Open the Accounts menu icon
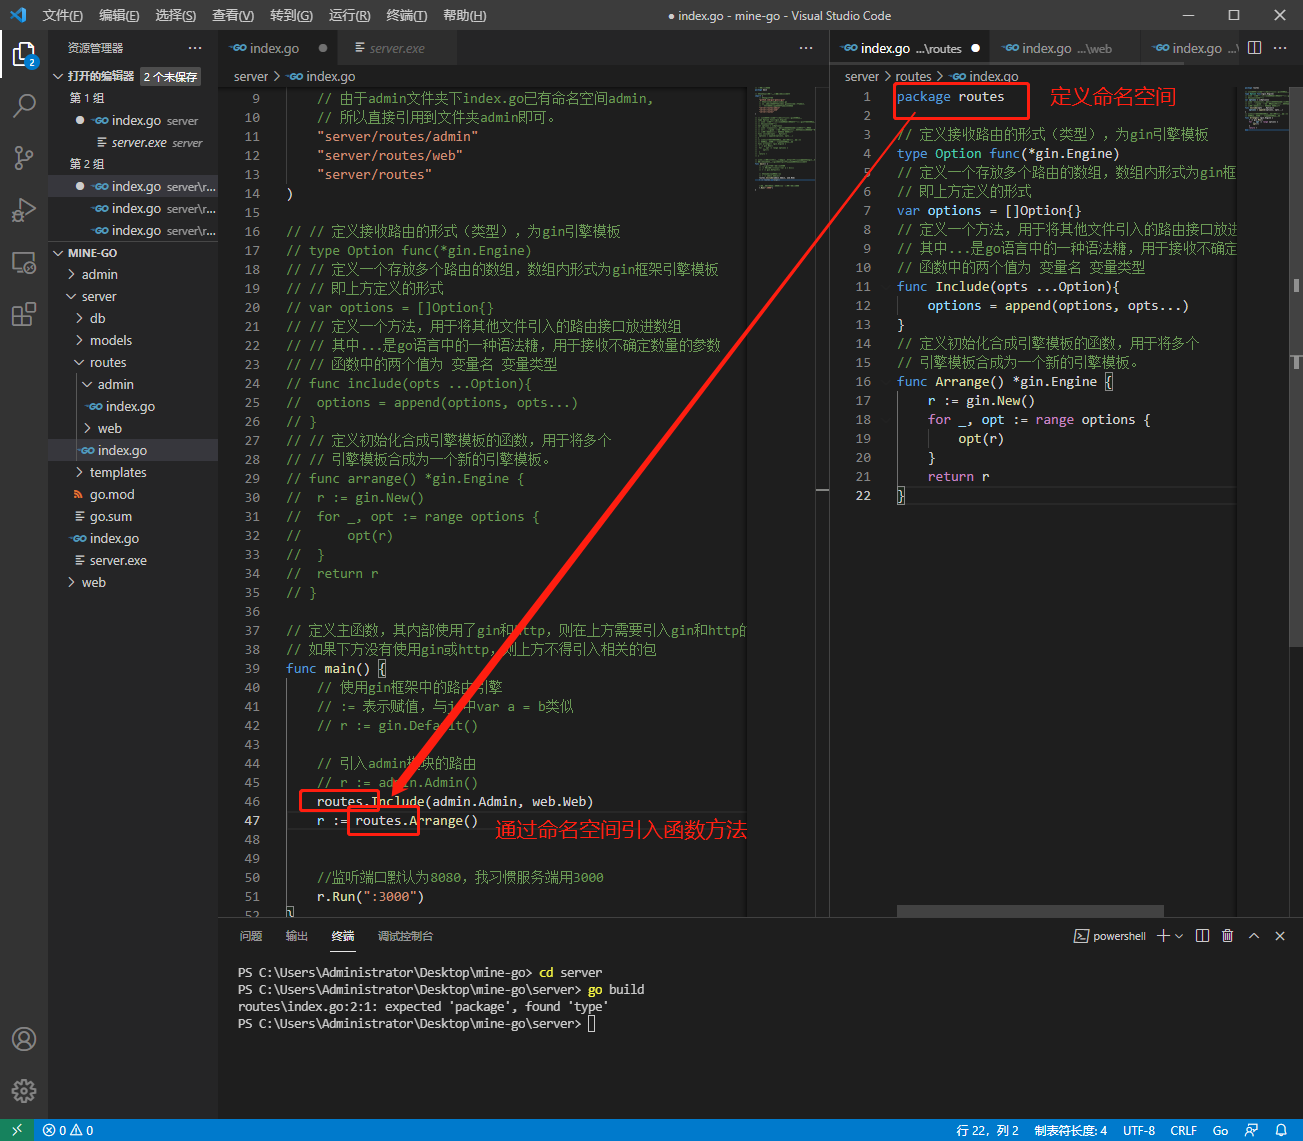The height and width of the screenshot is (1141, 1303). (x=24, y=1039)
